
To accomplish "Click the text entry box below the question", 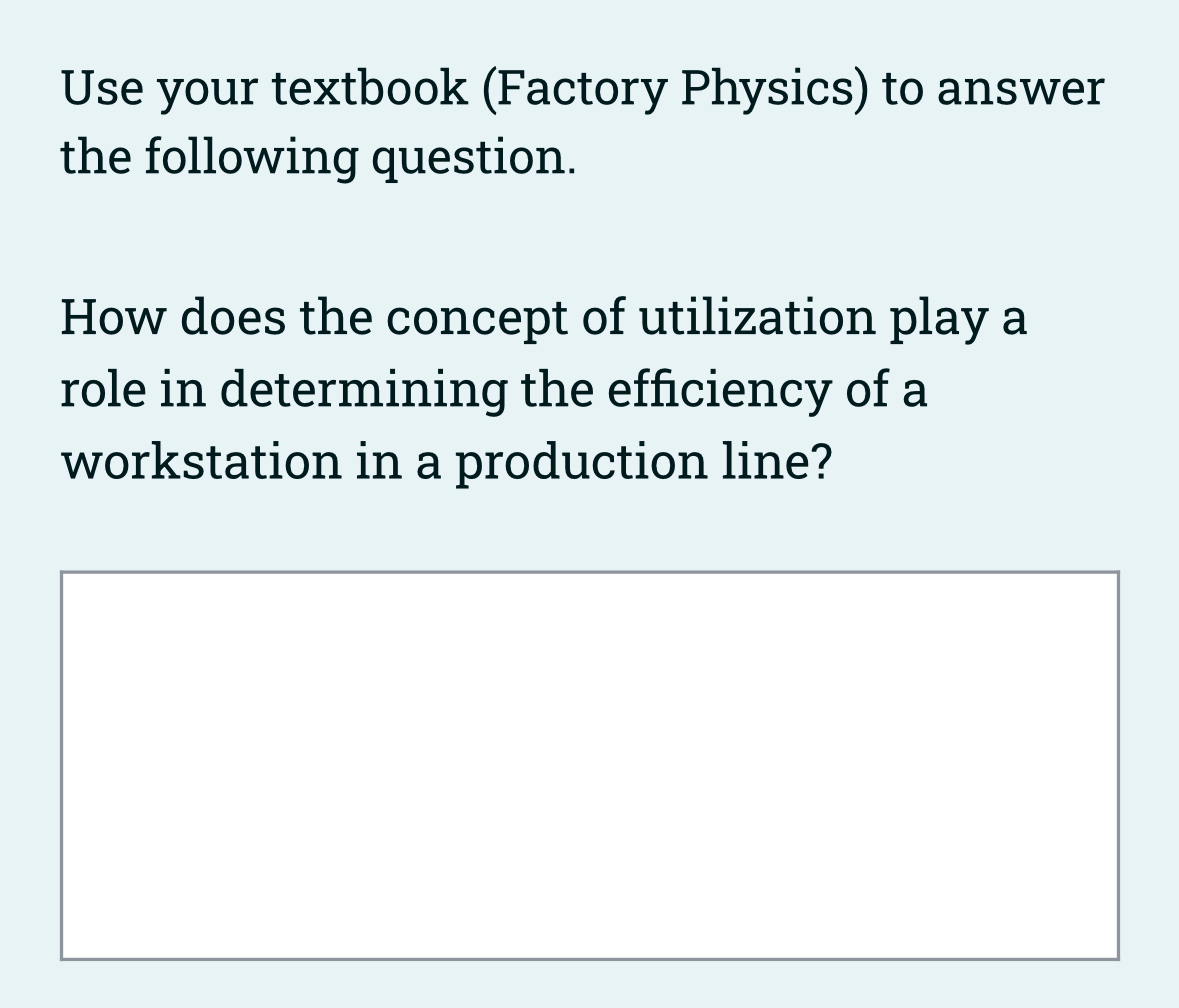I will tap(590, 765).
